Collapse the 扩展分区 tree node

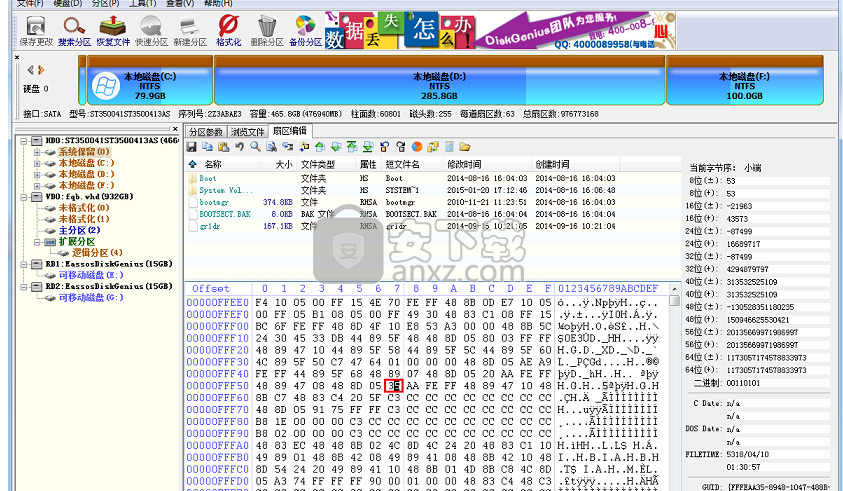click(x=37, y=242)
